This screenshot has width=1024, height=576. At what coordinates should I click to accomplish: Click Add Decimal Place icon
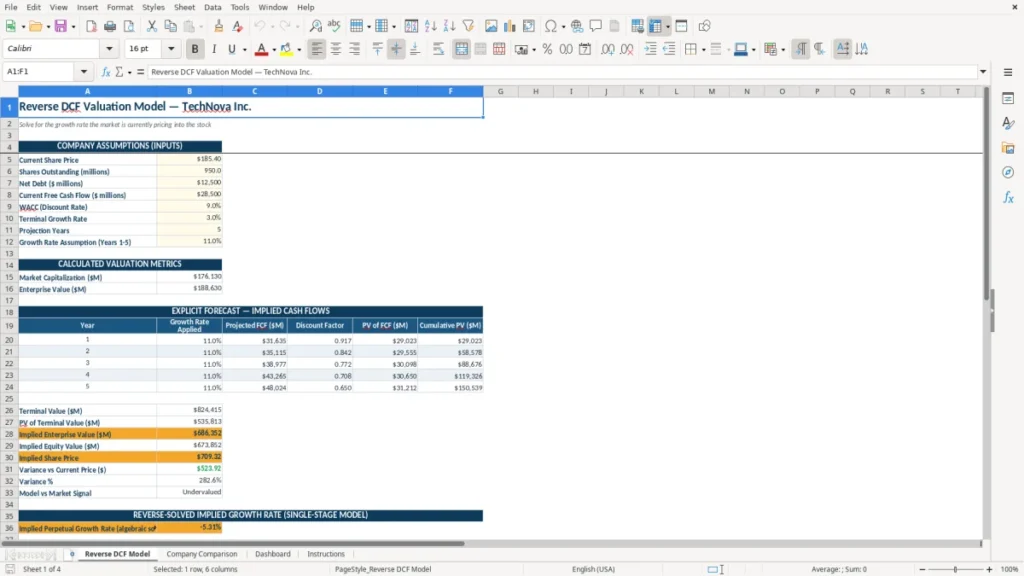(607, 49)
